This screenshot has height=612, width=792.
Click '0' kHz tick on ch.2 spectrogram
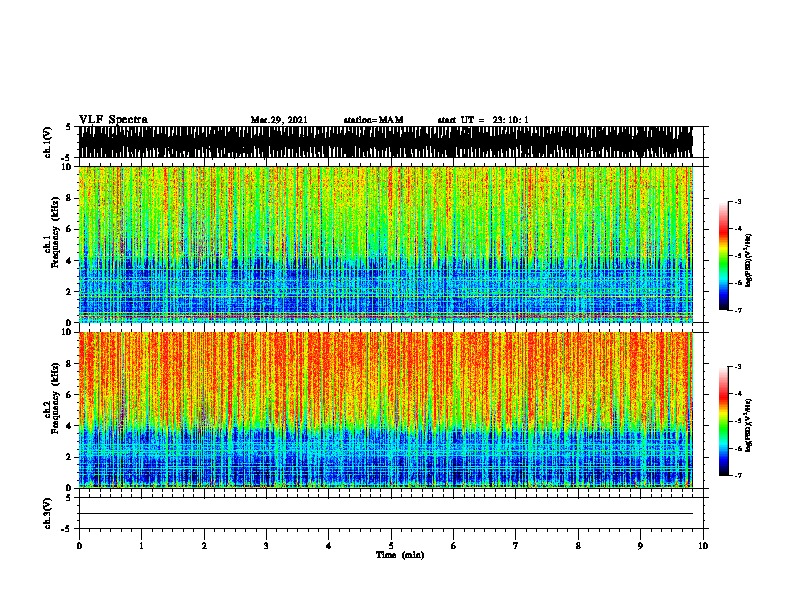pos(70,488)
